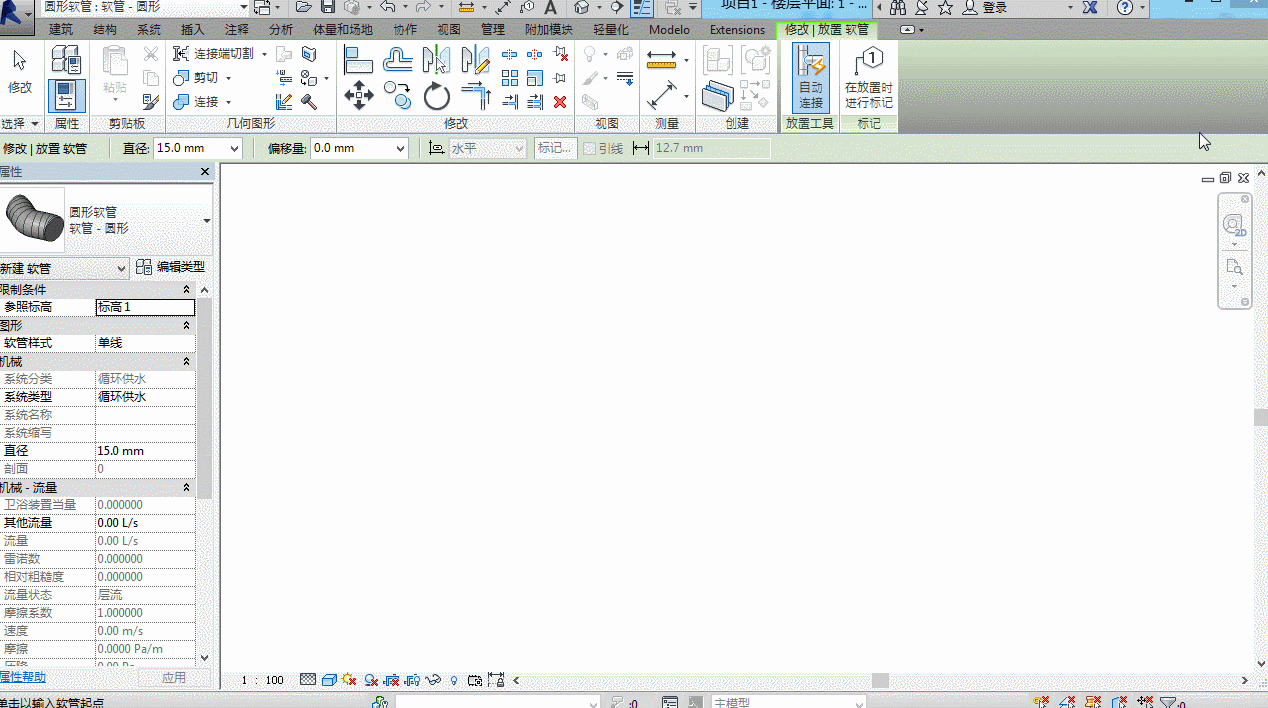This screenshot has width=1268, height=708.
Task: Click the horizontal scrollbar thumb below canvas
Action: 880,680
